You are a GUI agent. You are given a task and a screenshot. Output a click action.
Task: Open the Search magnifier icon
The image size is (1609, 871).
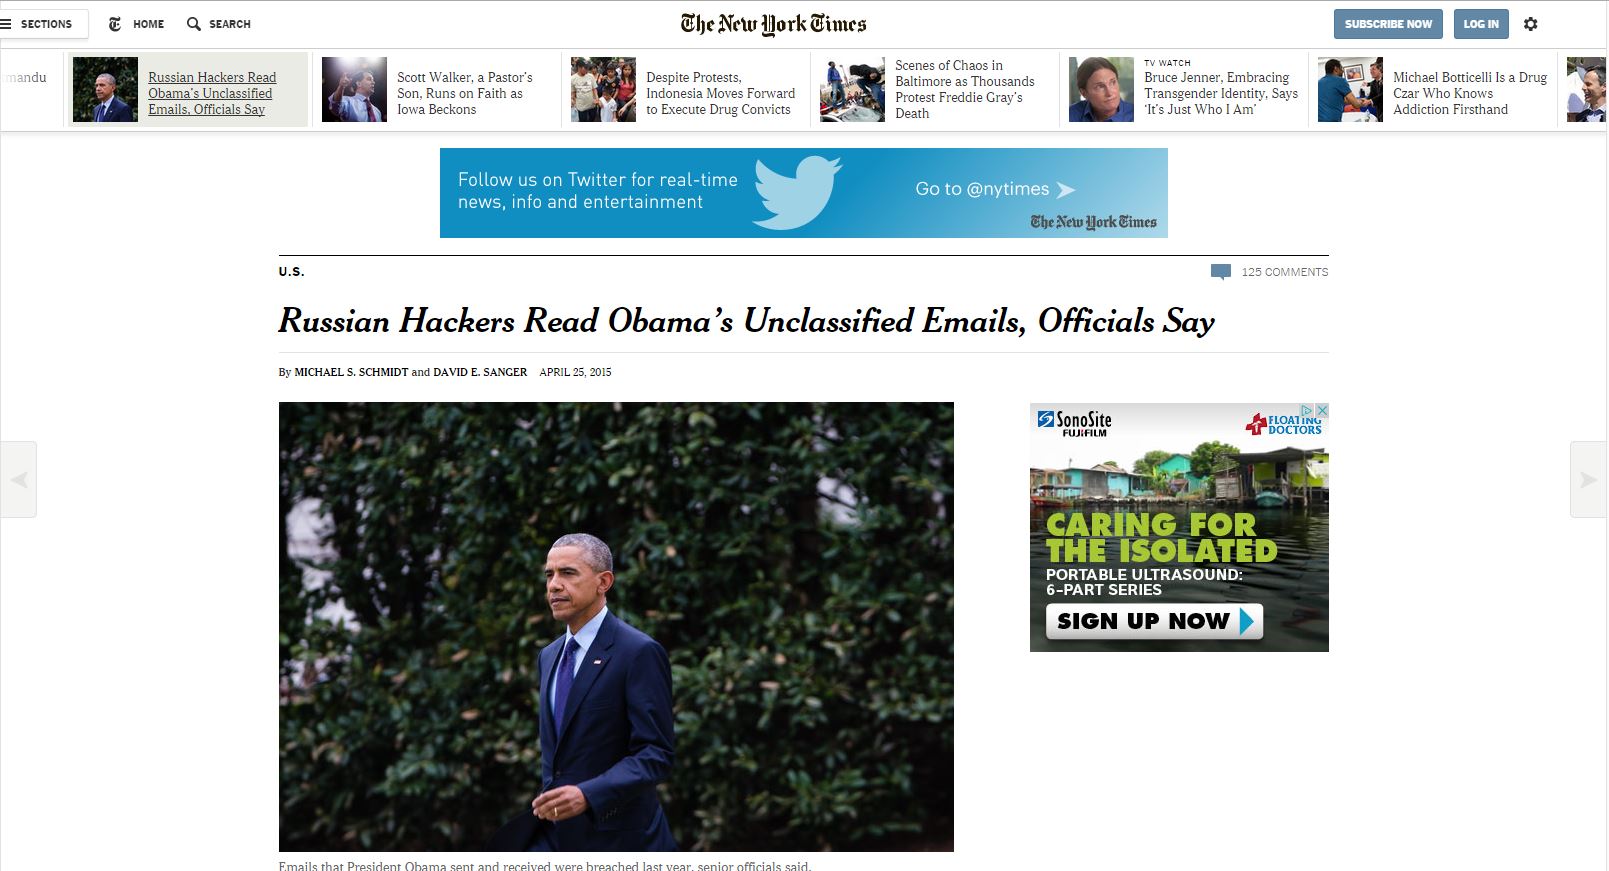tap(194, 24)
